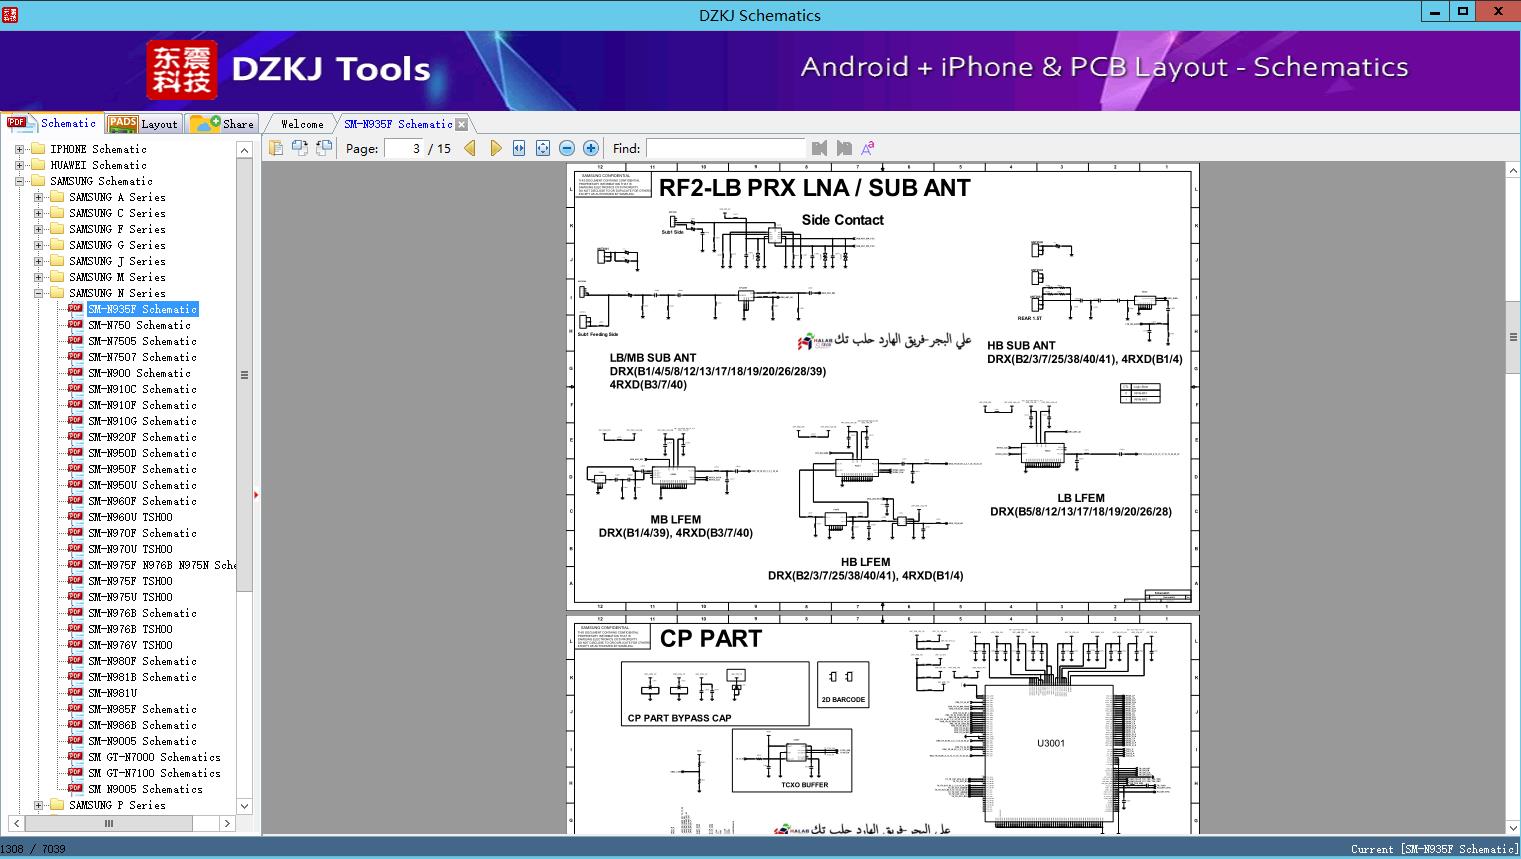The height and width of the screenshot is (859, 1521).
Task: Click tree scroll right arrow
Action: click(x=227, y=824)
